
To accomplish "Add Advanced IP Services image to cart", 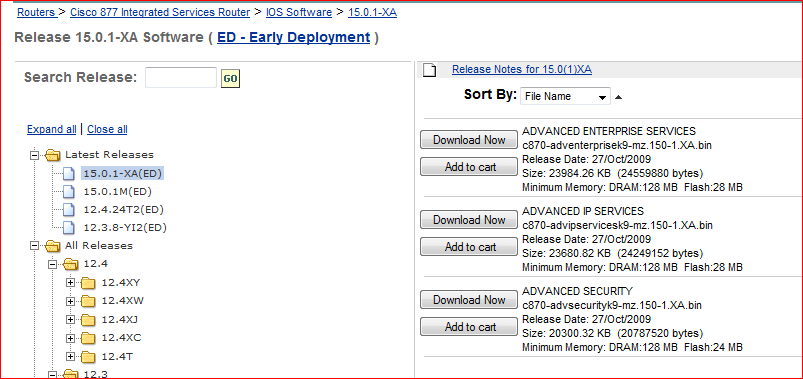I will (469, 246).
